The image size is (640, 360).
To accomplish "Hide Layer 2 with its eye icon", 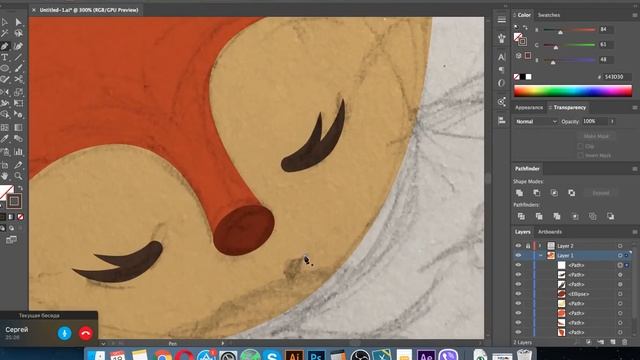I will [x=518, y=246].
